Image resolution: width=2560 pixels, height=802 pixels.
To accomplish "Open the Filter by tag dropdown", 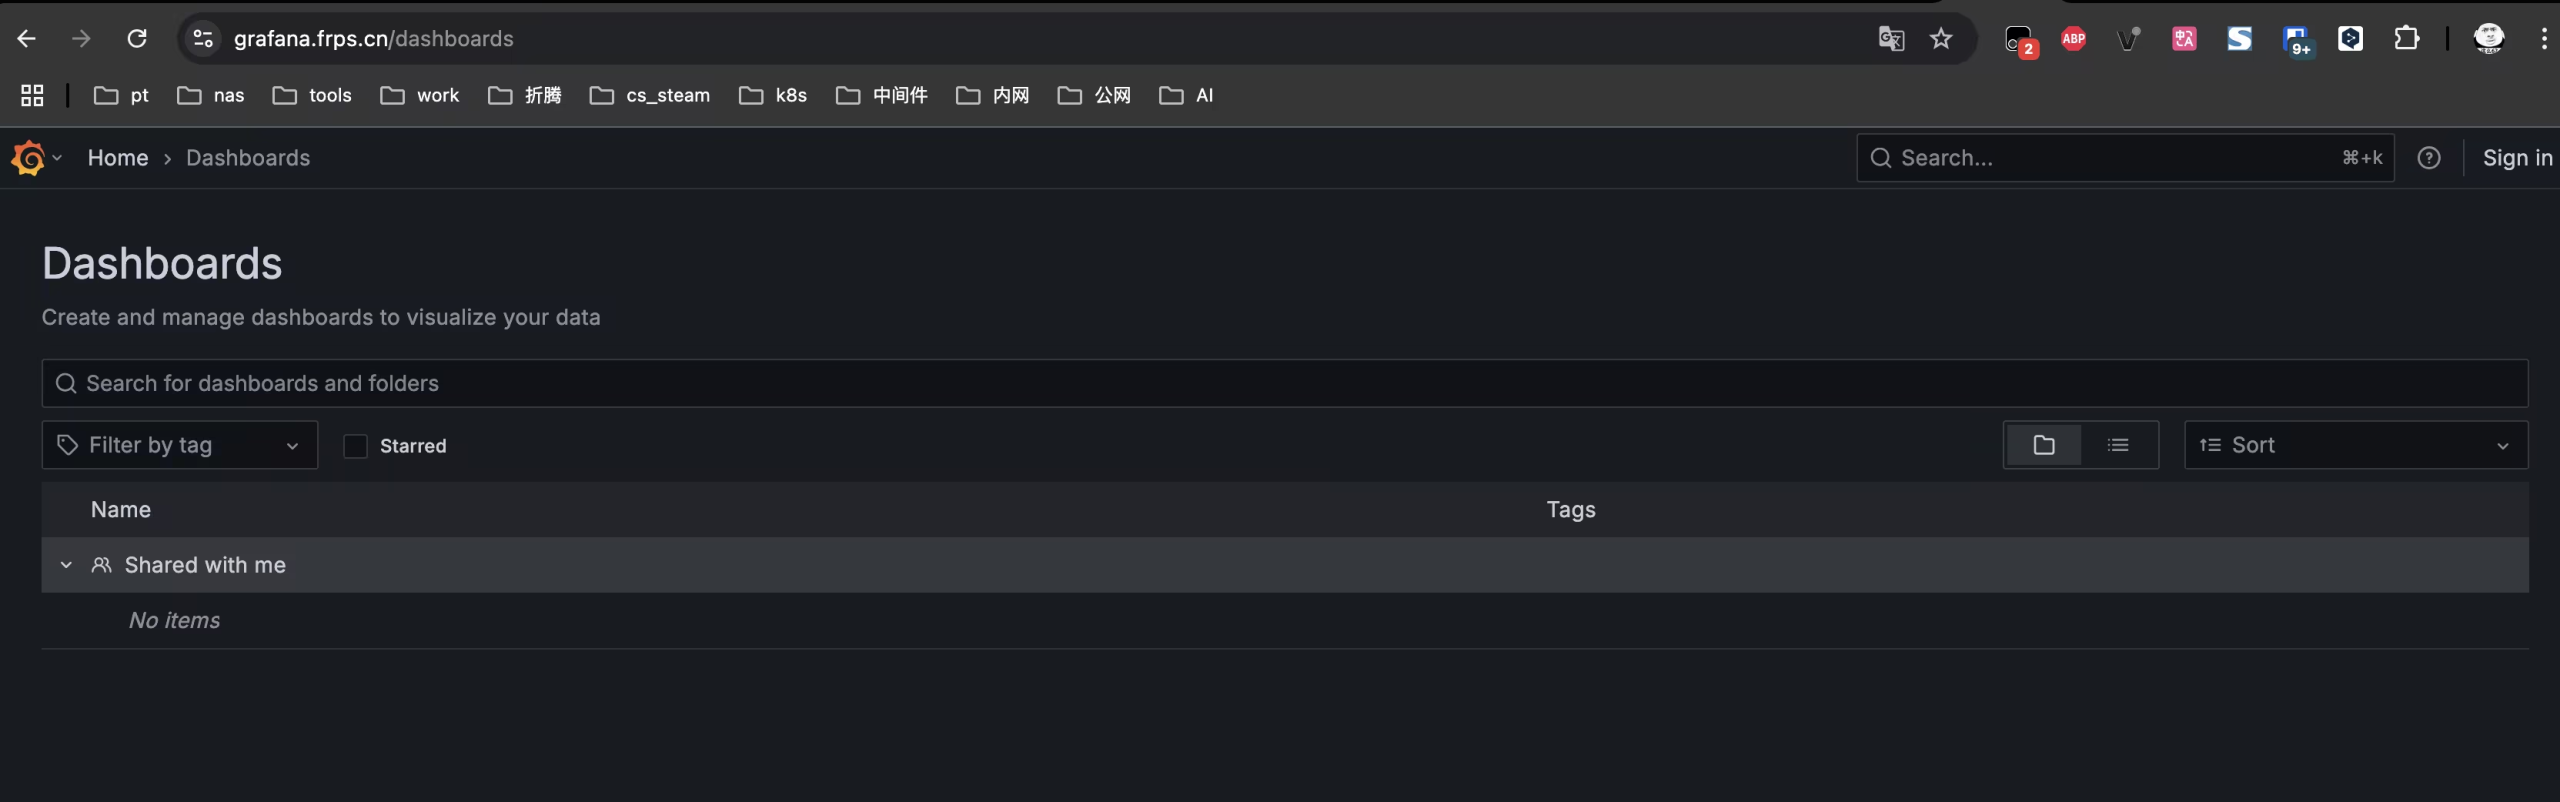I will pos(180,445).
